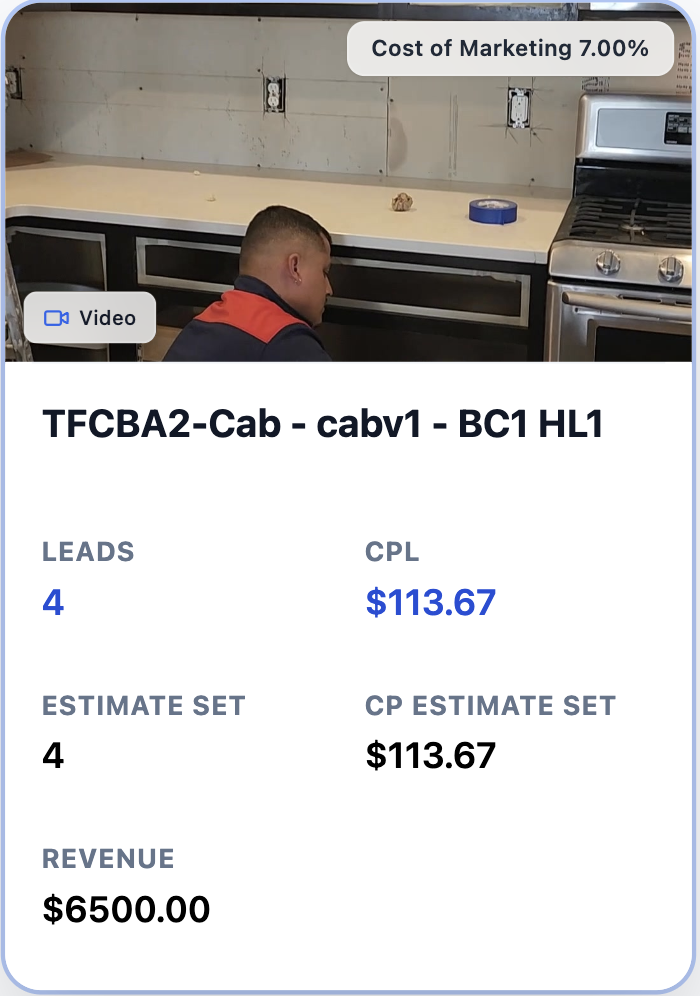This screenshot has height=996, width=700.
Task: Click the Video badge text label
Action: tap(107, 318)
